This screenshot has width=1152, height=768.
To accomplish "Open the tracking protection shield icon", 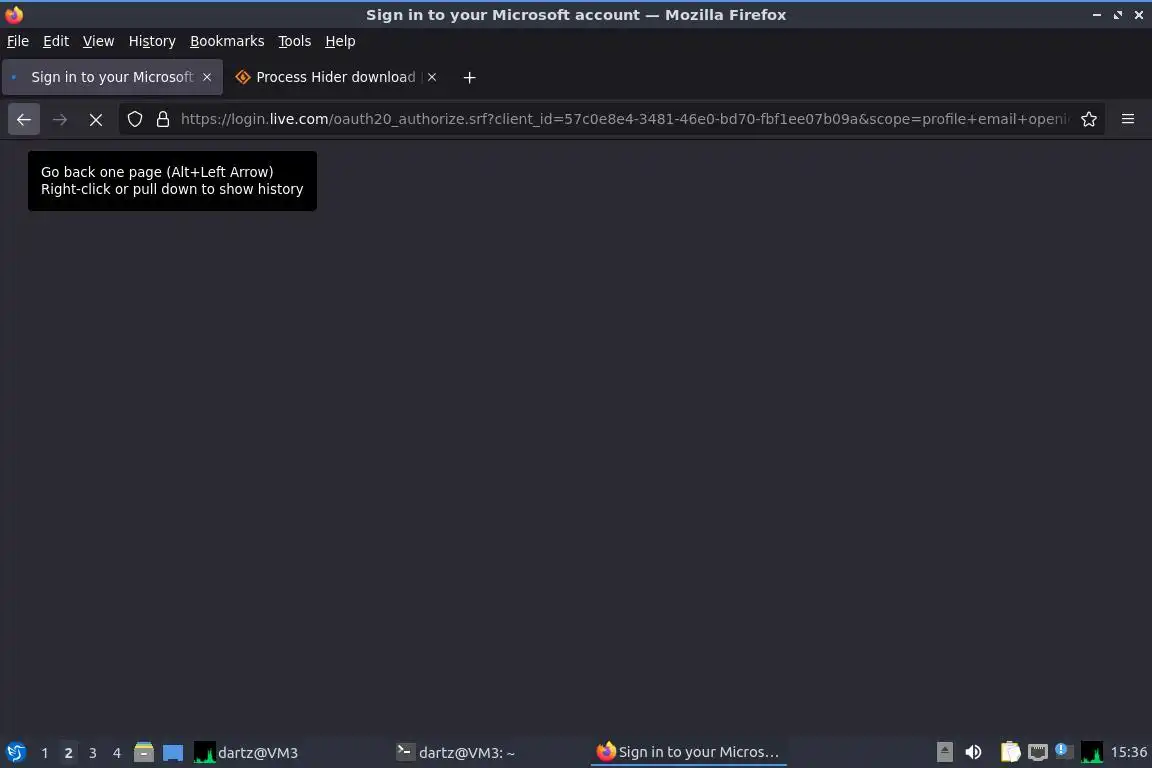I will coord(134,119).
